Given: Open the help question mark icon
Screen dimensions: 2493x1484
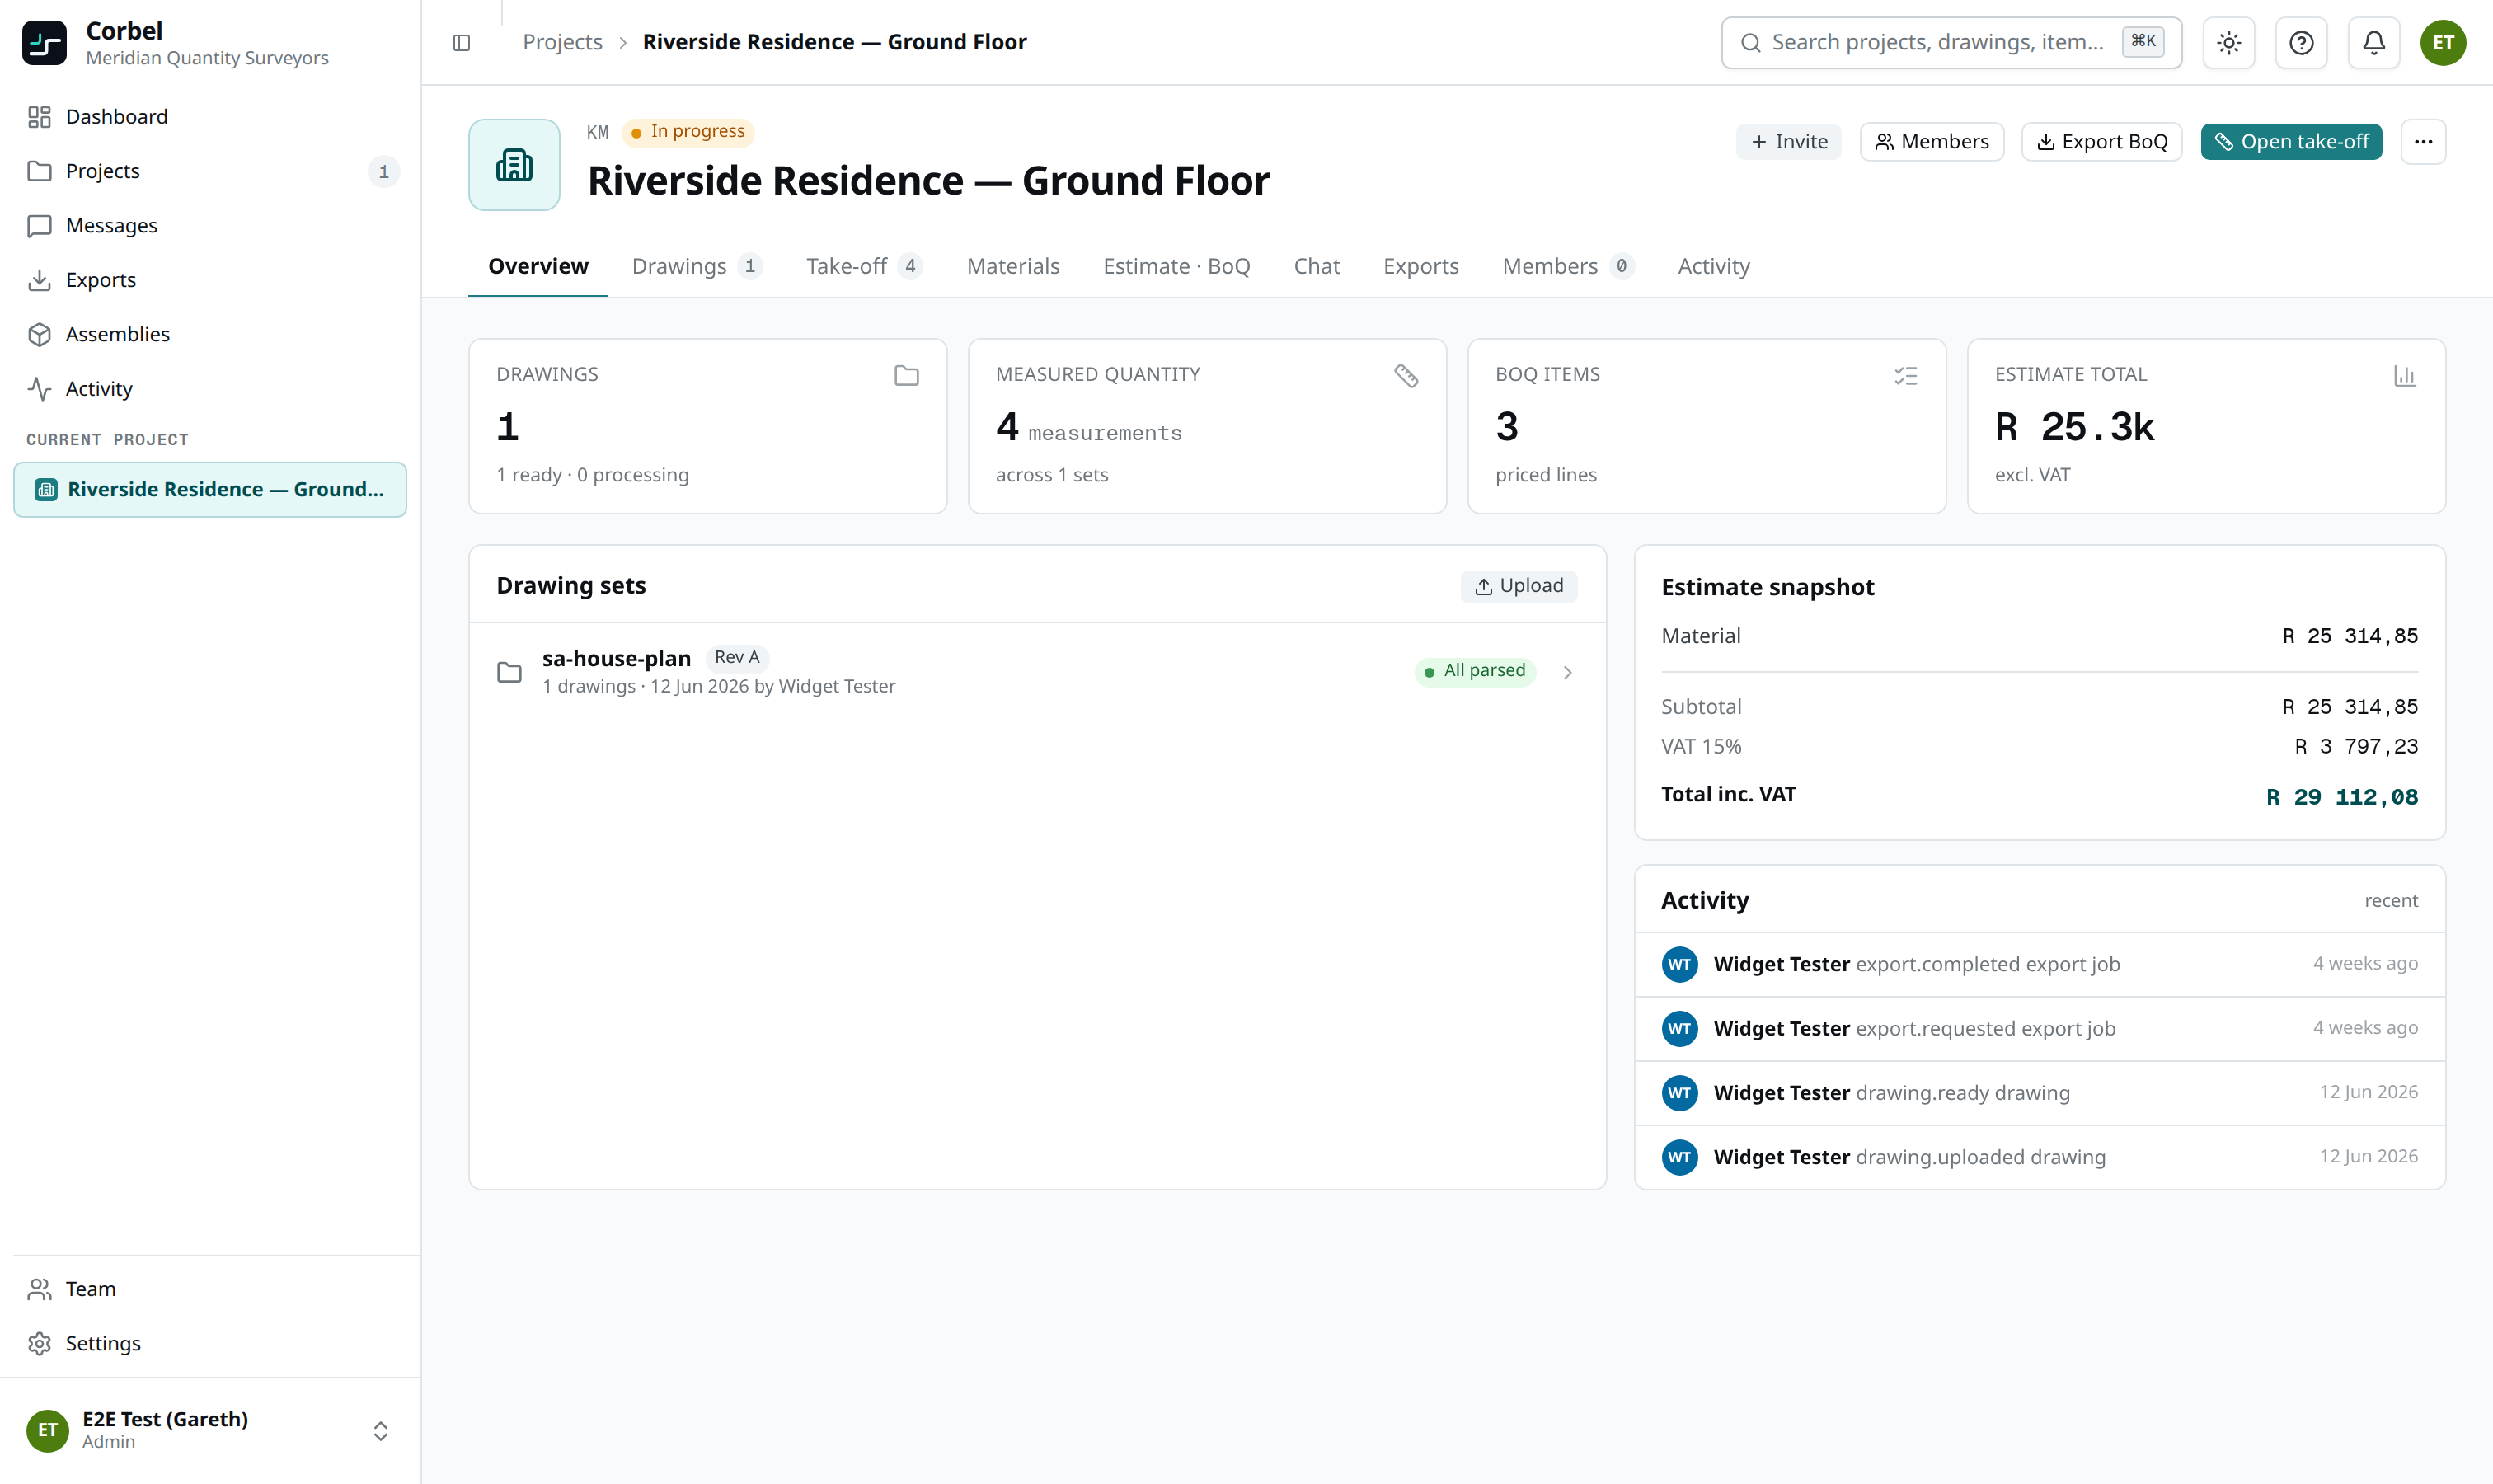Looking at the screenshot, I should click(2301, 42).
